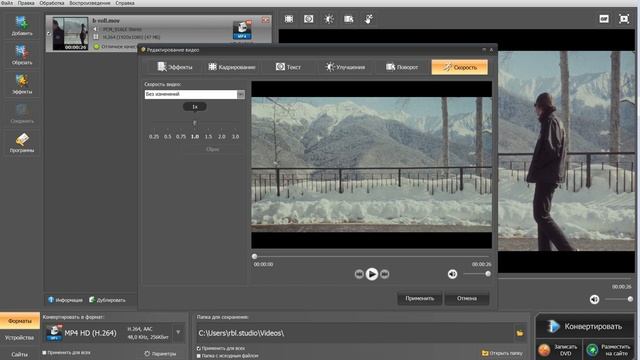Toggle Папка с исходным файлом checkbox

click(198, 356)
